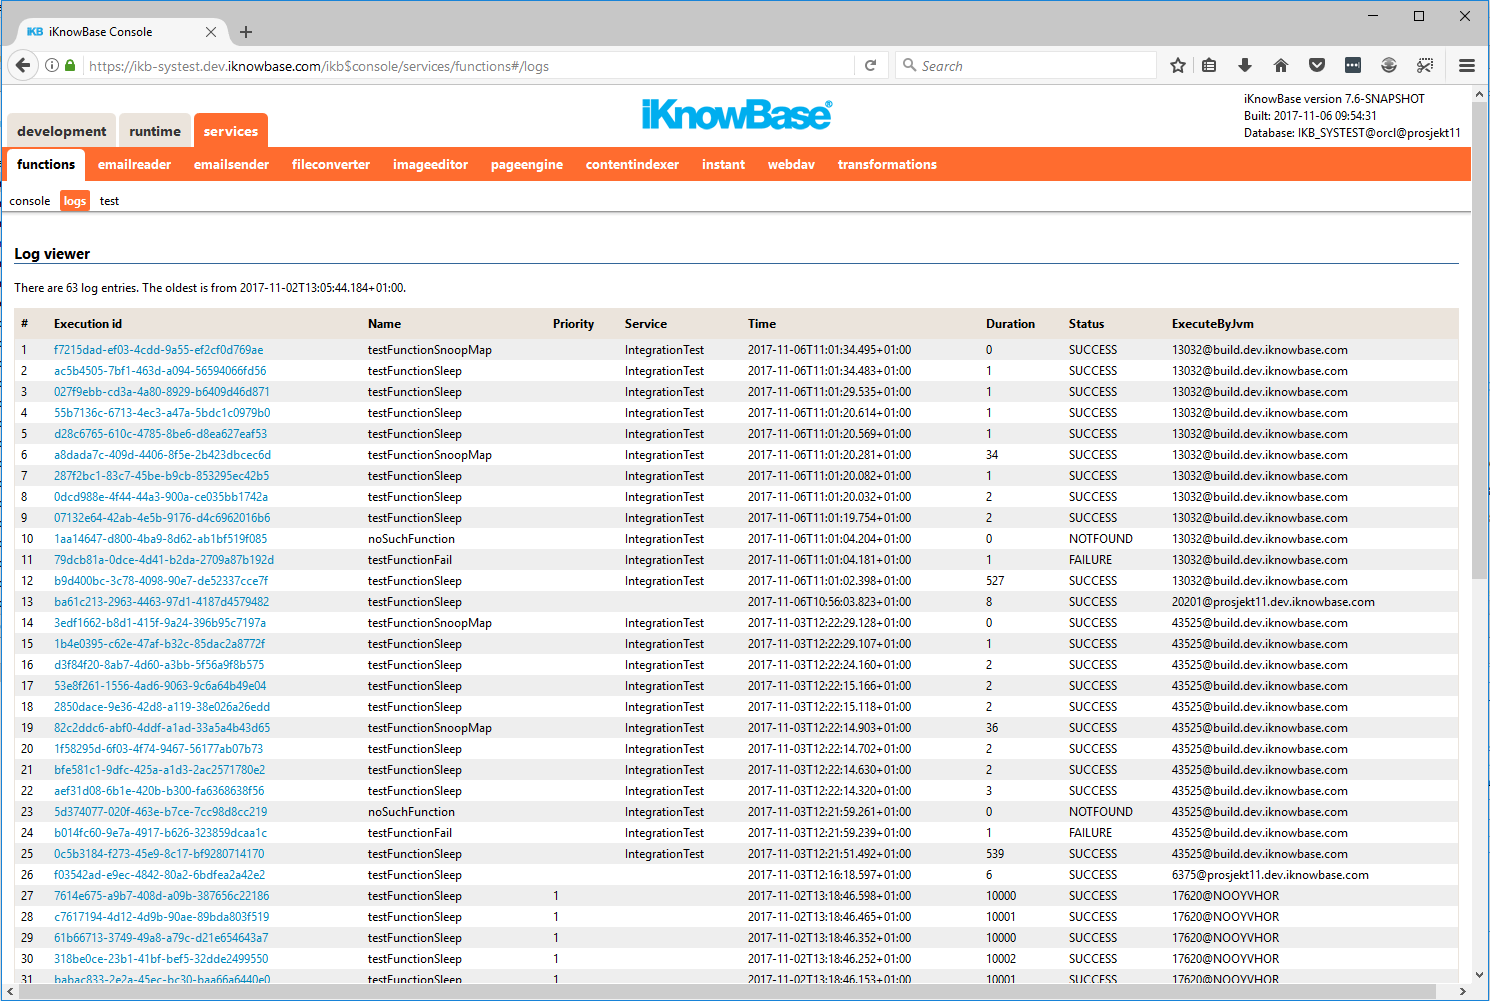Screen dimensions: 1490x1001
Task: Click the vertical scrollbar down arrow
Action: tap(1480, 975)
